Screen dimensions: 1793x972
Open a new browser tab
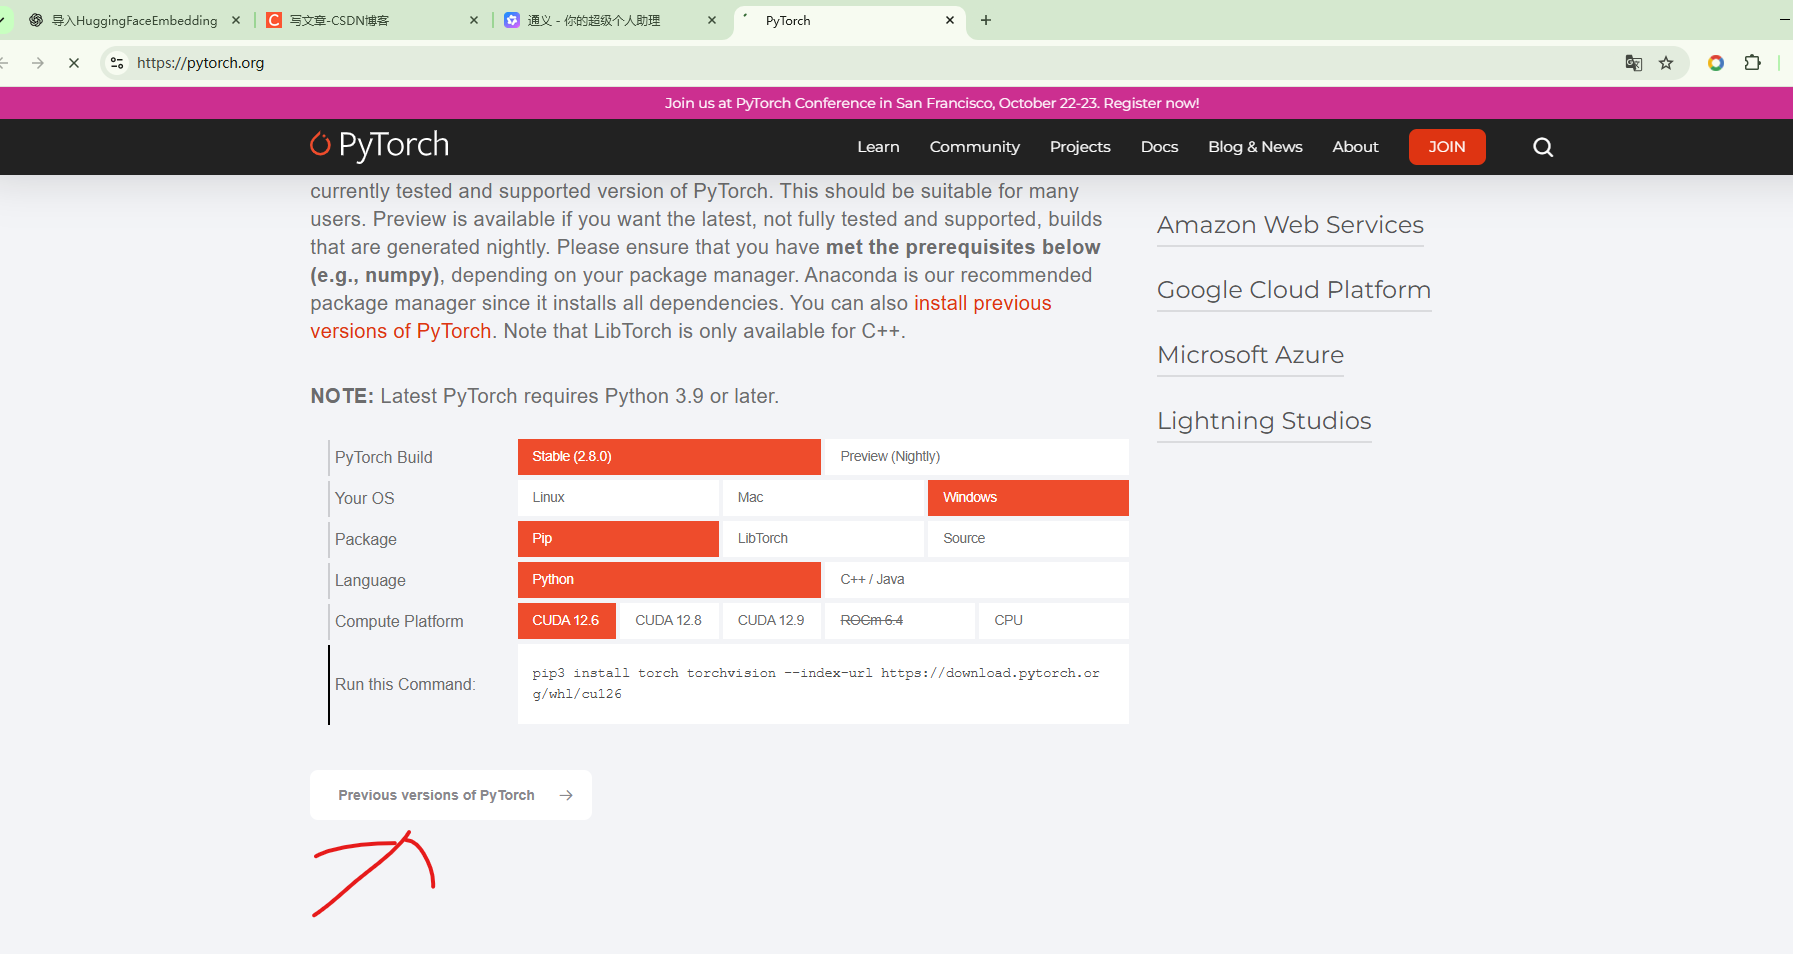pos(986,20)
